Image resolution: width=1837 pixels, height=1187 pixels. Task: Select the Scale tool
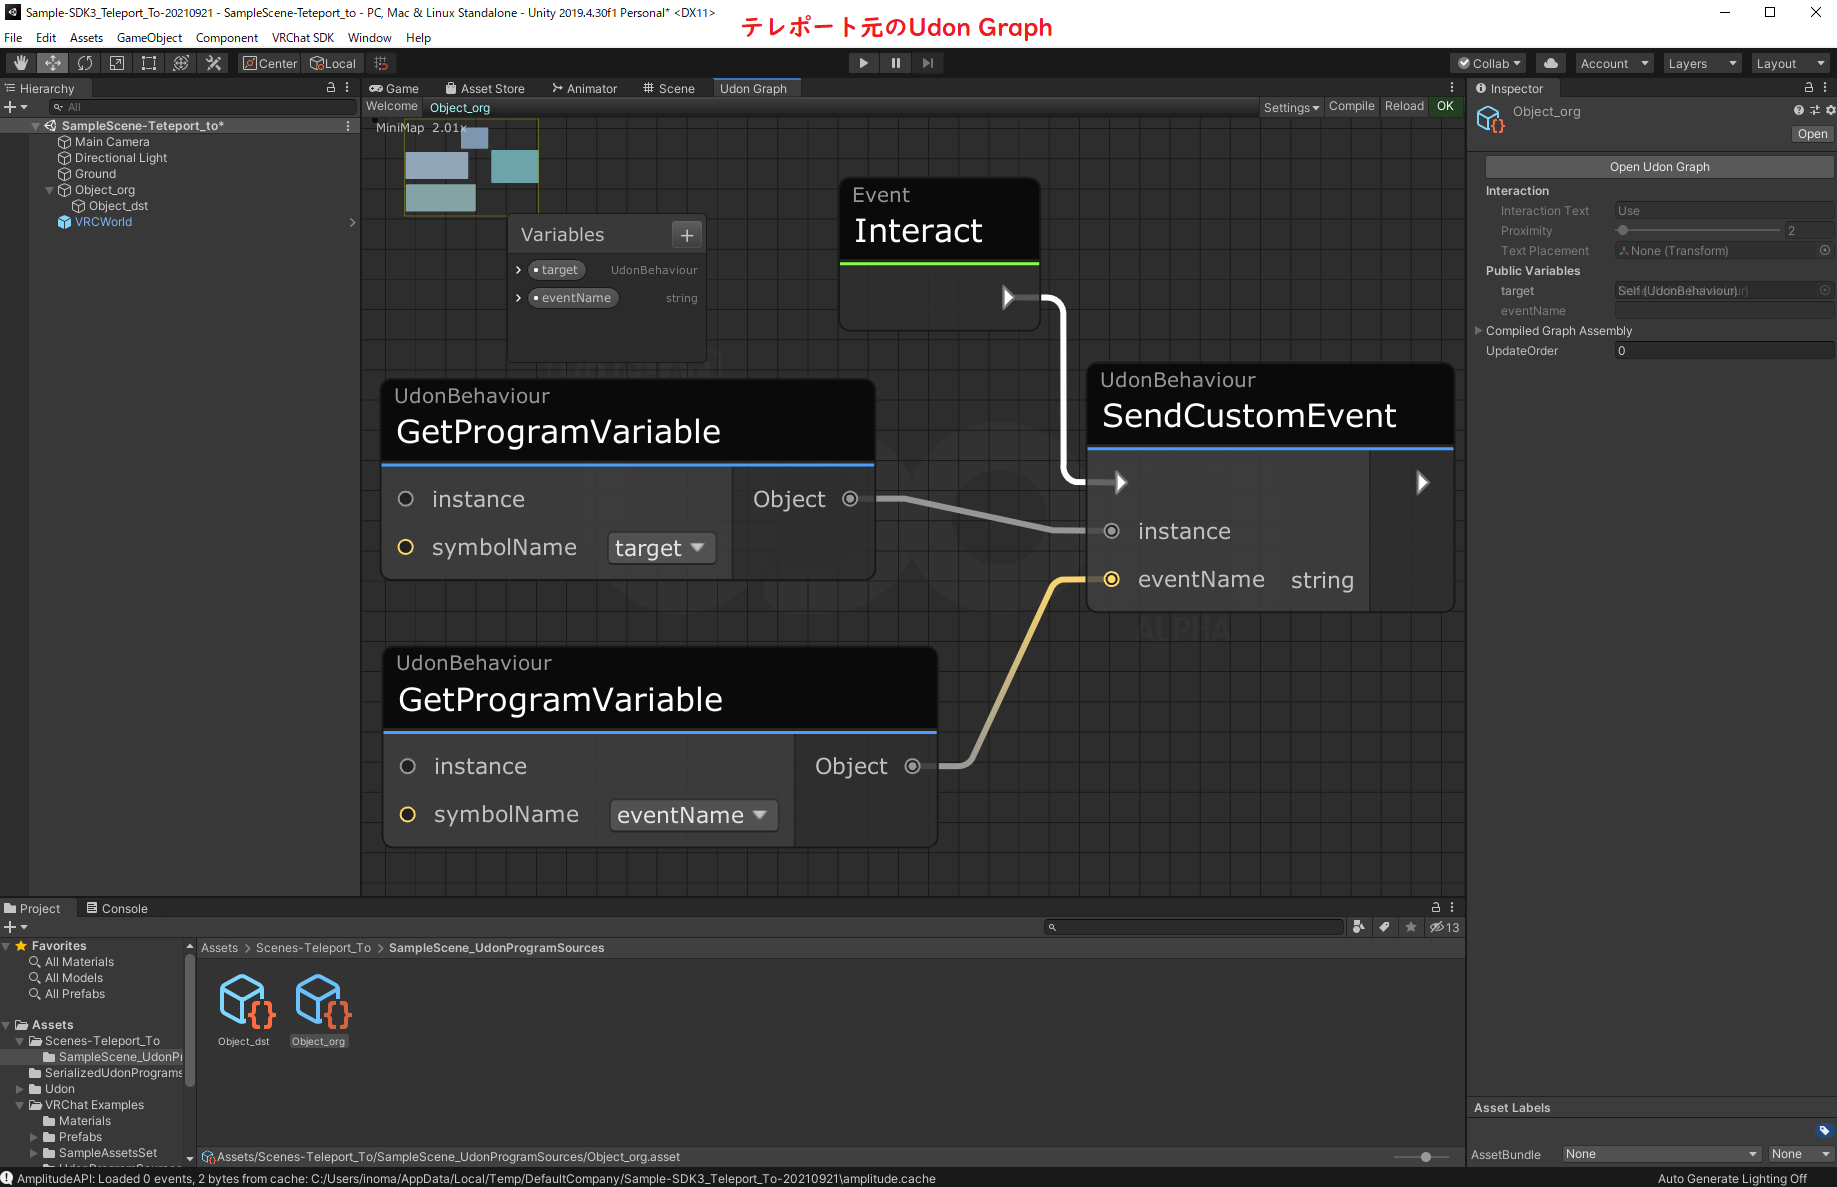point(117,62)
